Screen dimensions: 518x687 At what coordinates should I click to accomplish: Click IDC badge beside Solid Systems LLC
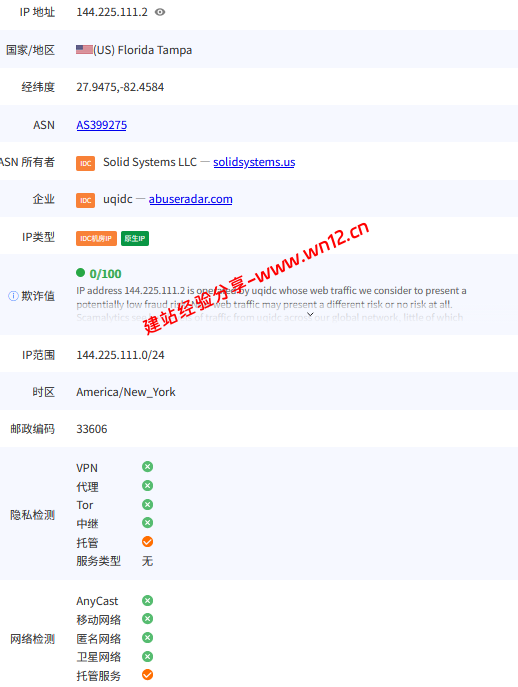click(x=85, y=163)
